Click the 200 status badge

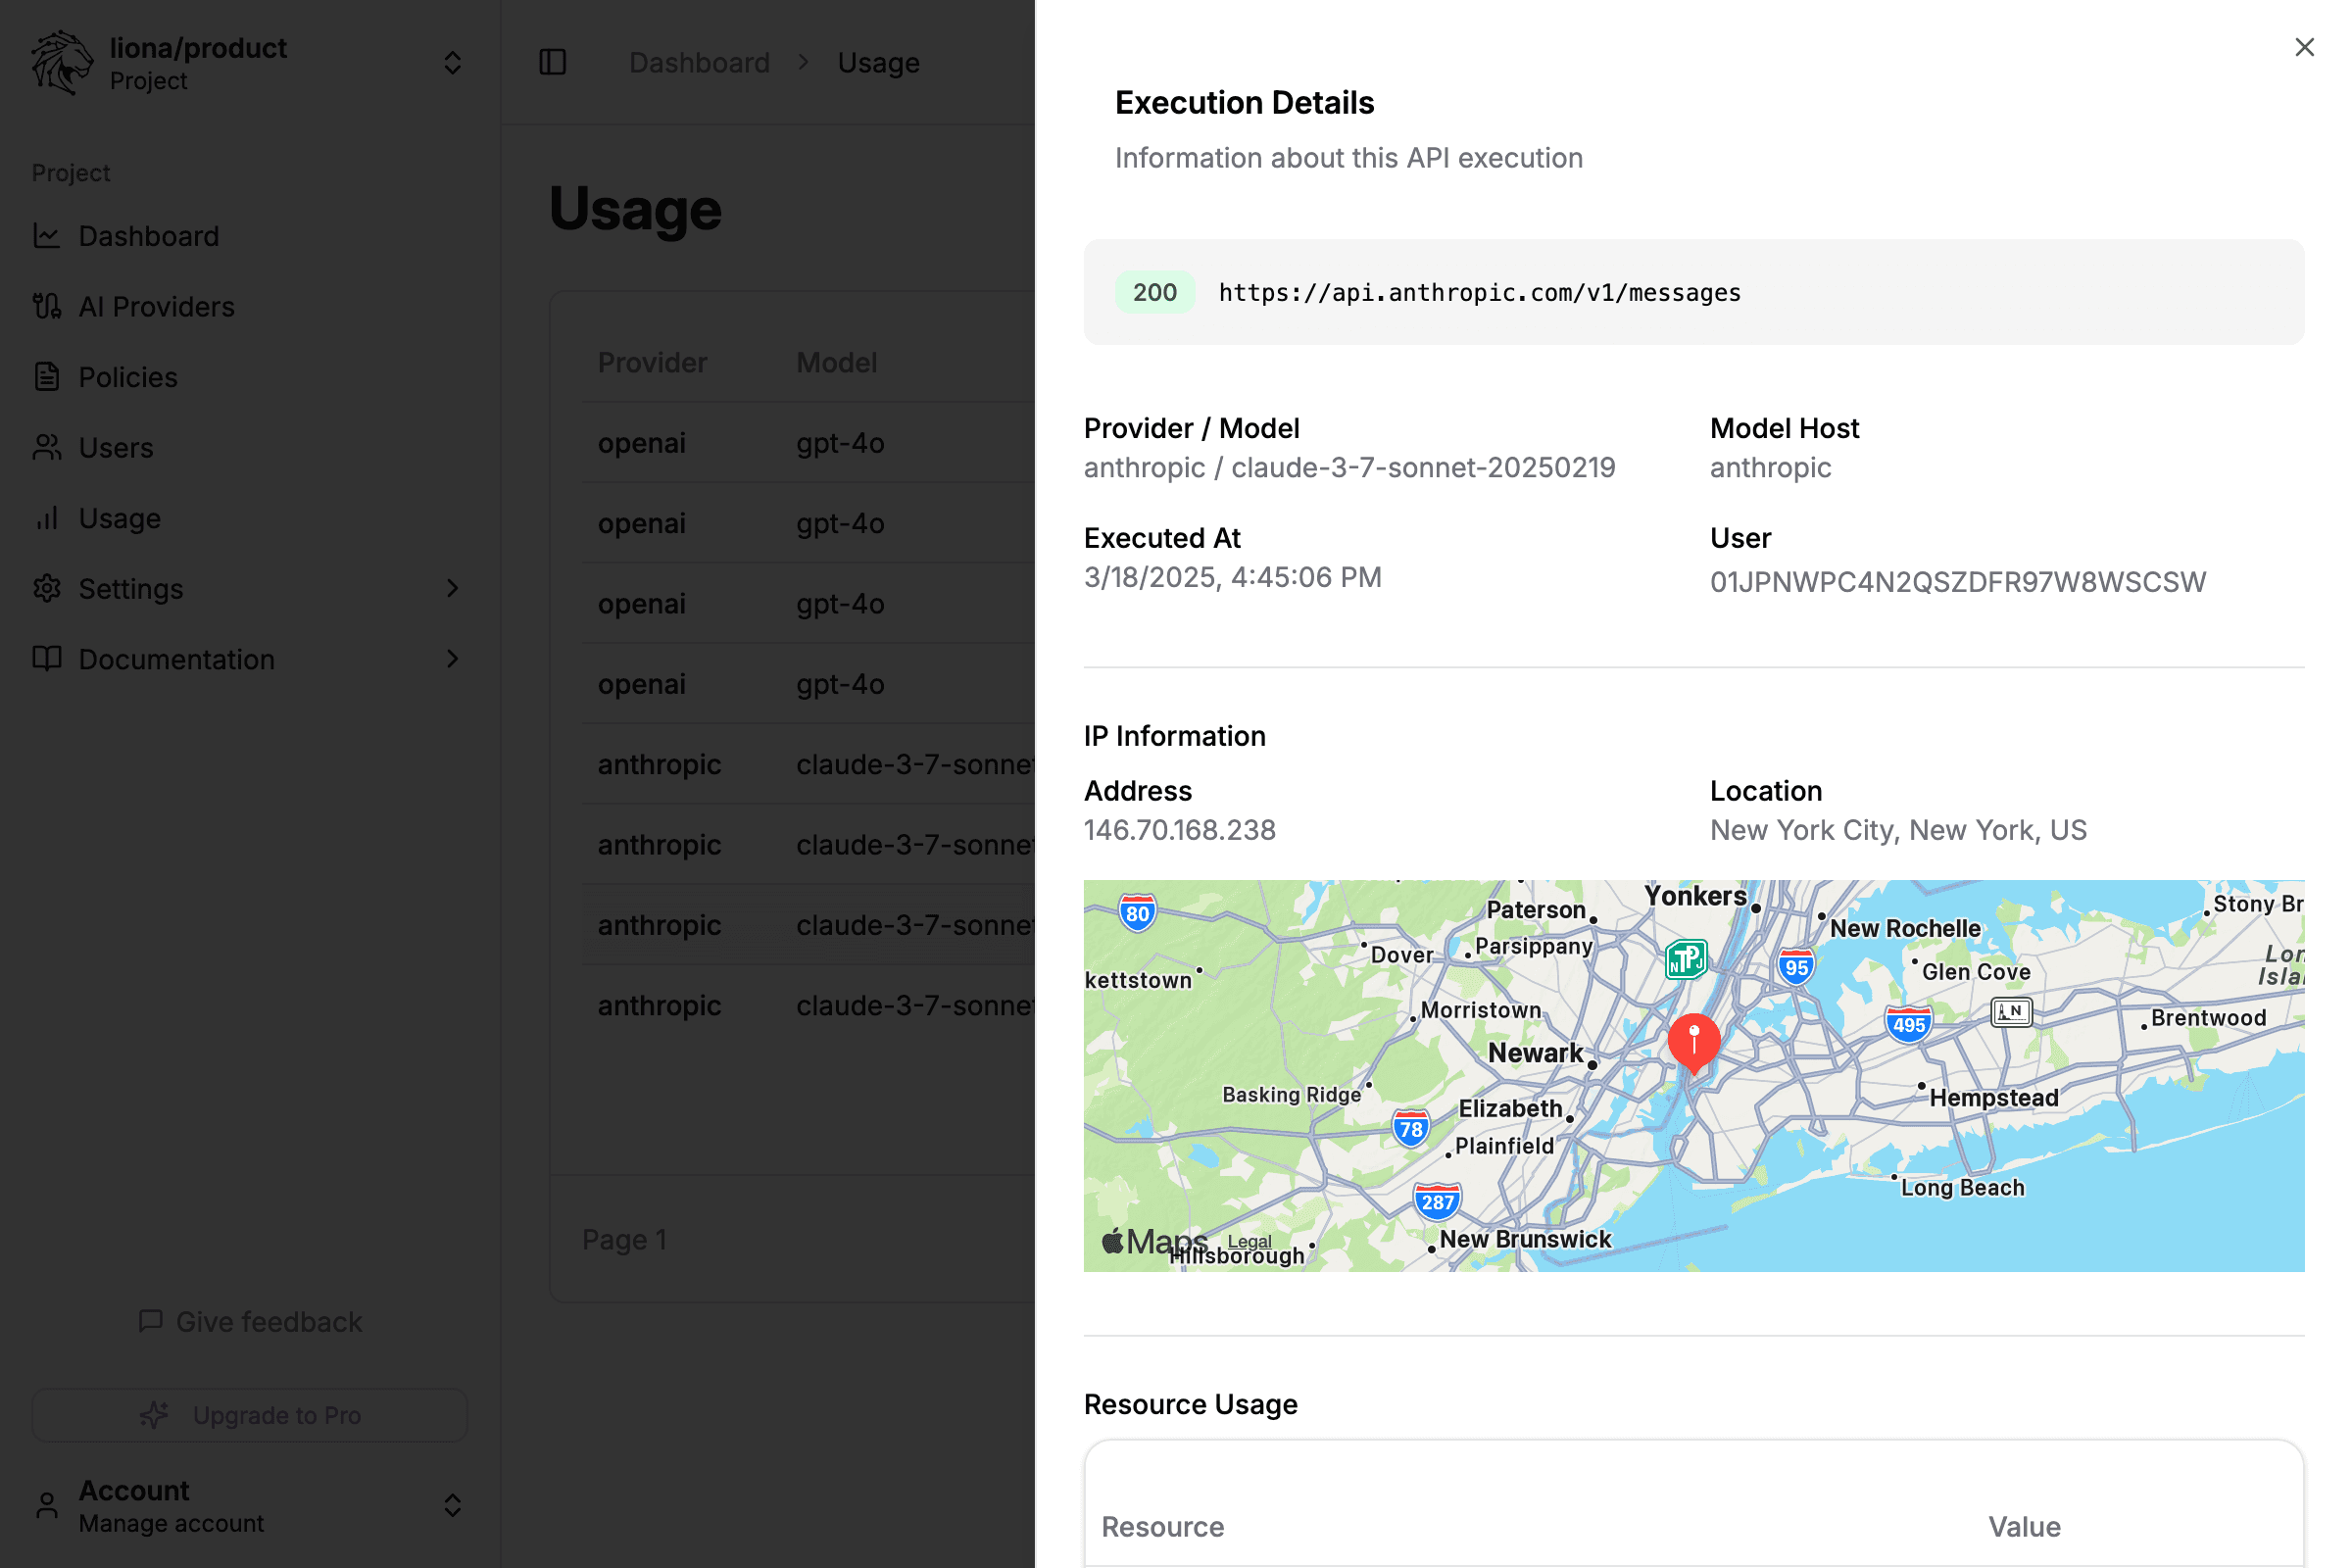click(x=1154, y=292)
